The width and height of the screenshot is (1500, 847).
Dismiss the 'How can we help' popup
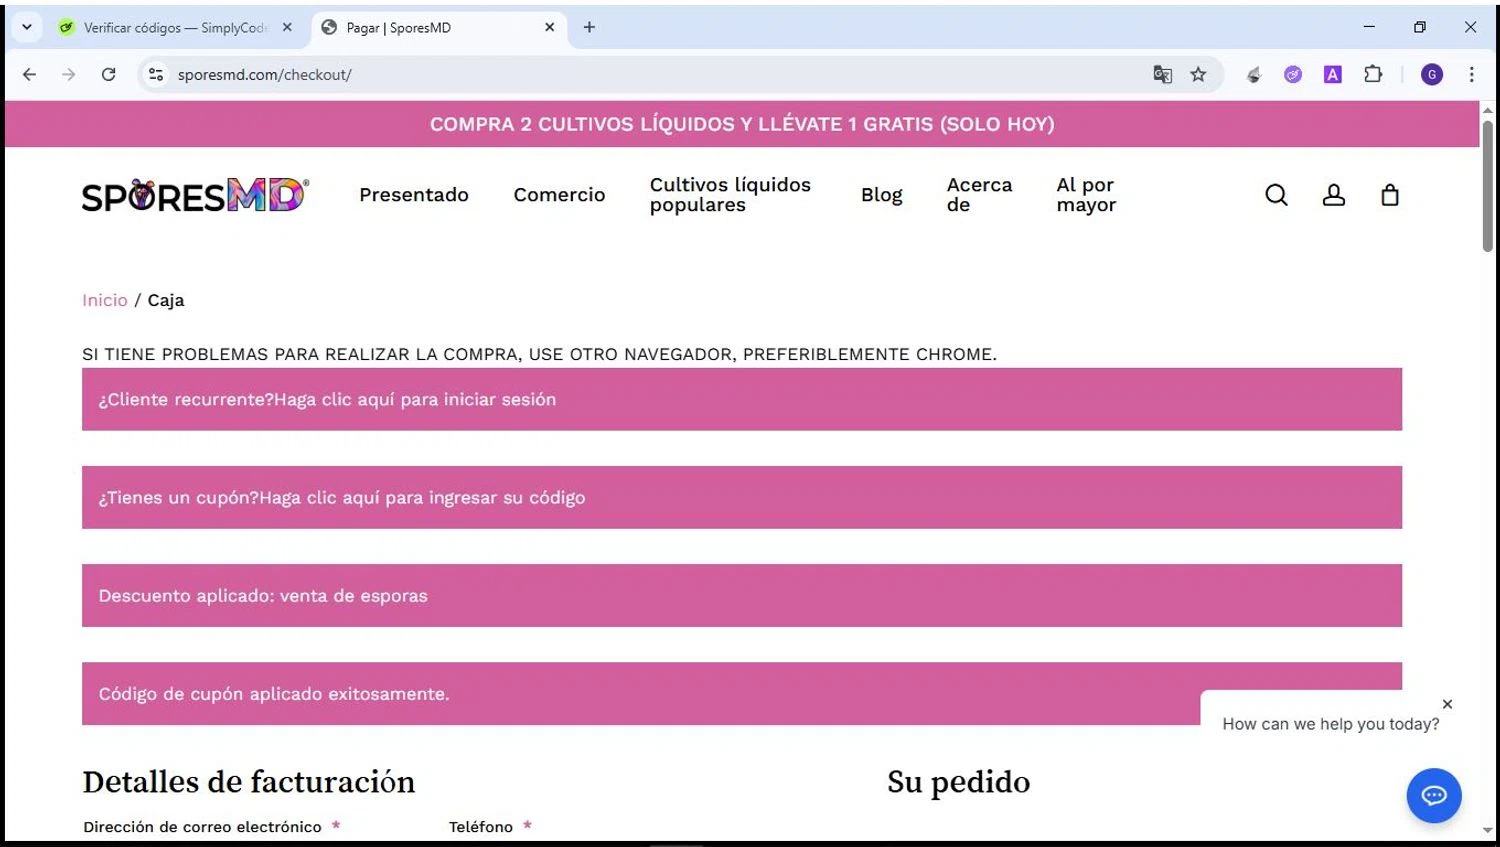1447,704
